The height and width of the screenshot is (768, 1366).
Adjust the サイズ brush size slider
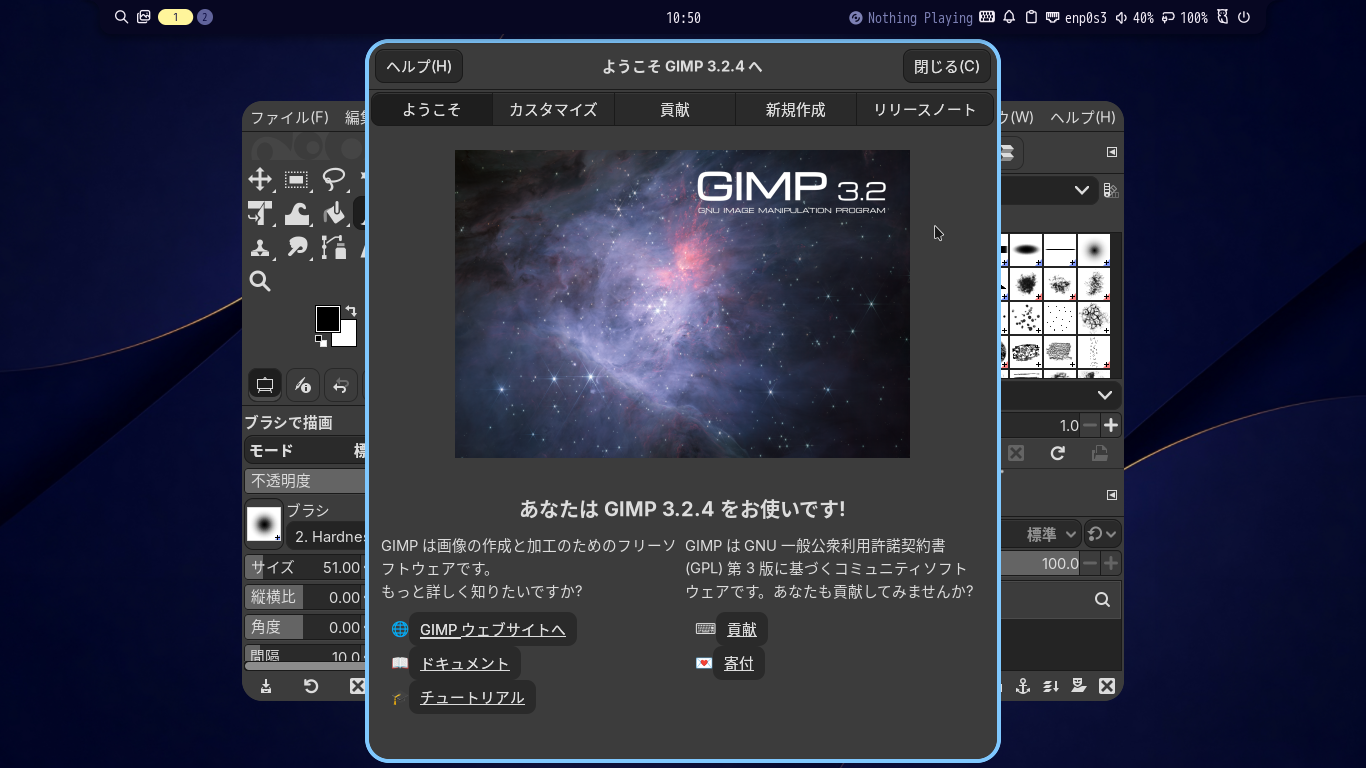coord(306,567)
